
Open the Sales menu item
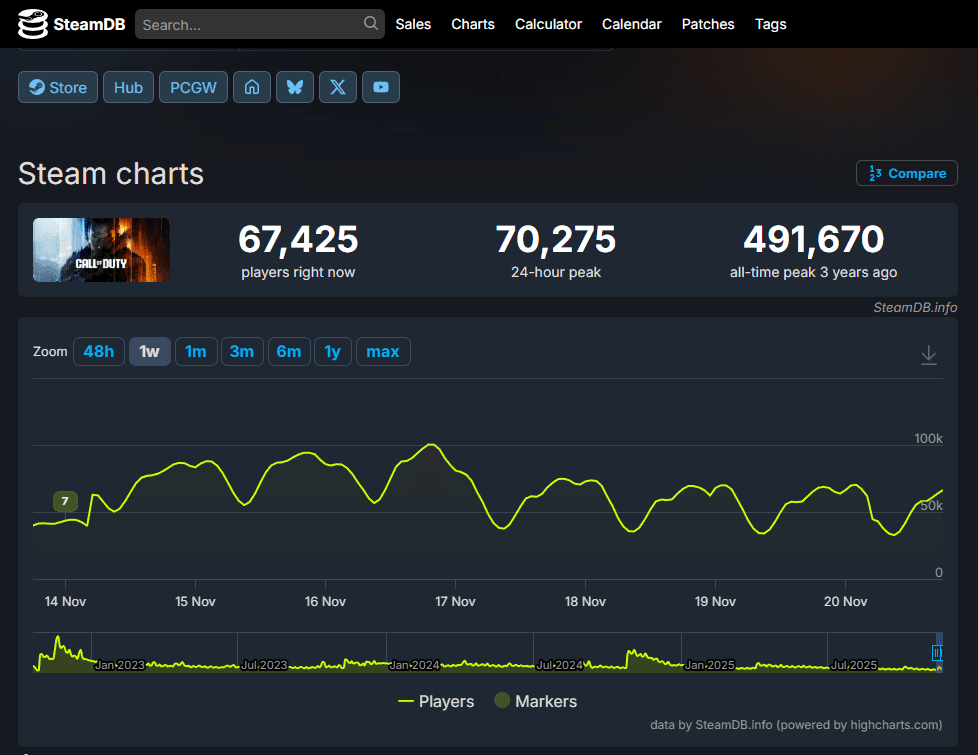click(x=413, y=24)
